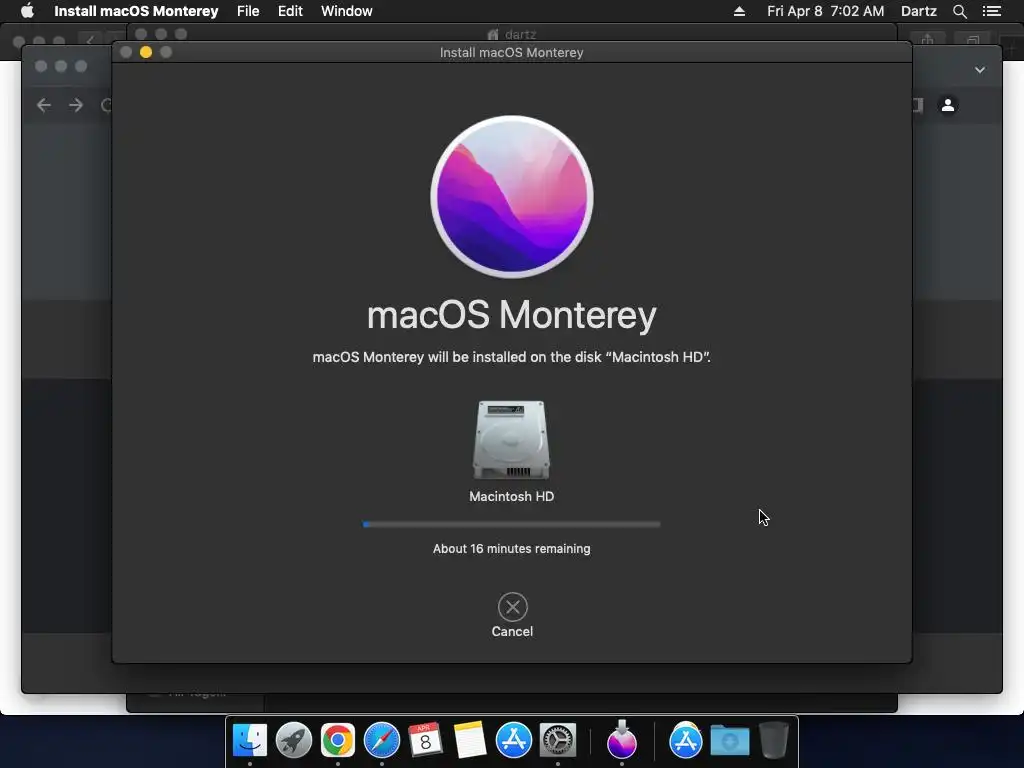Click the Macintosh HD label
This screenshot has height=768, width=1024.
pyautogui.click(x=511, y=496)
